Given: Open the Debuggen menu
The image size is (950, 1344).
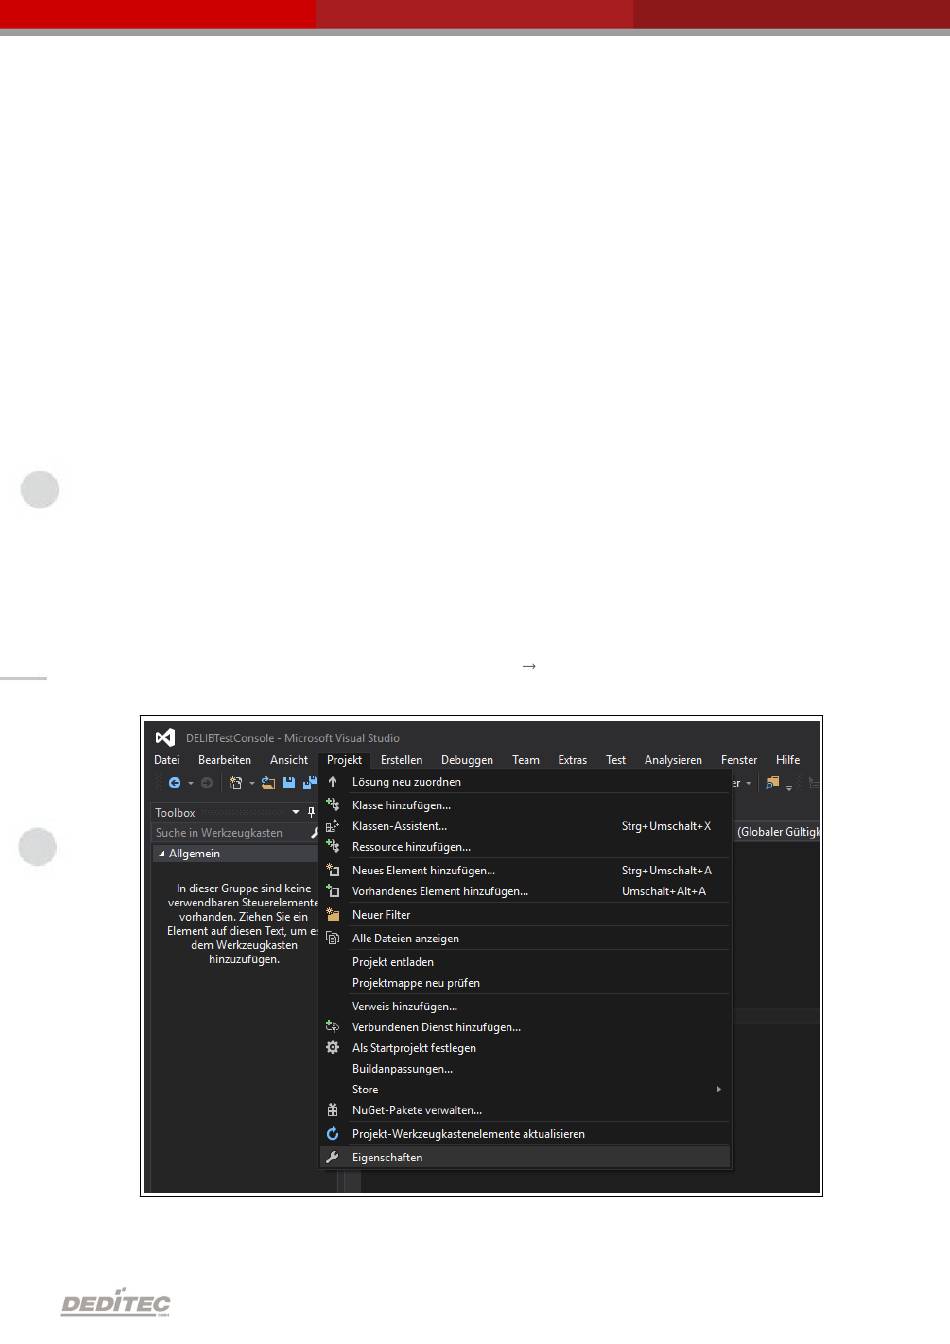Looking at the screenshot, I should click(467, 760).
